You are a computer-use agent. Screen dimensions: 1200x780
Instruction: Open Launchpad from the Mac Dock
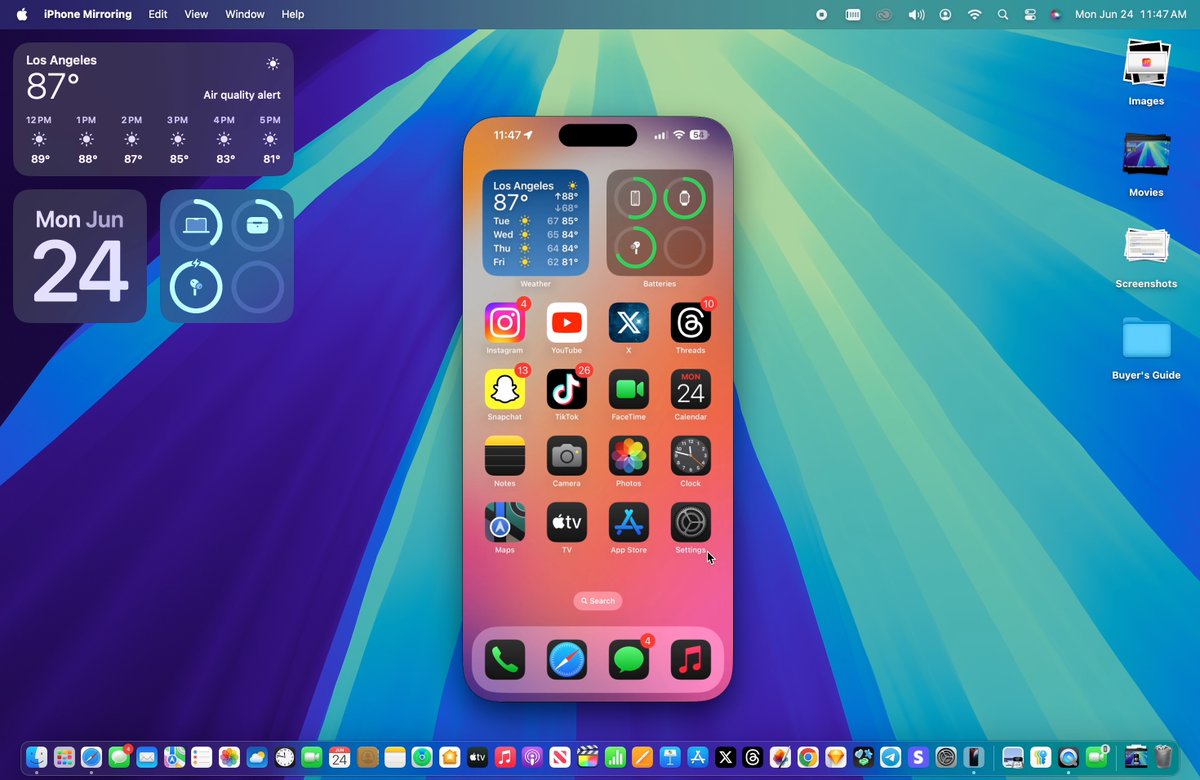pos(64,757)
